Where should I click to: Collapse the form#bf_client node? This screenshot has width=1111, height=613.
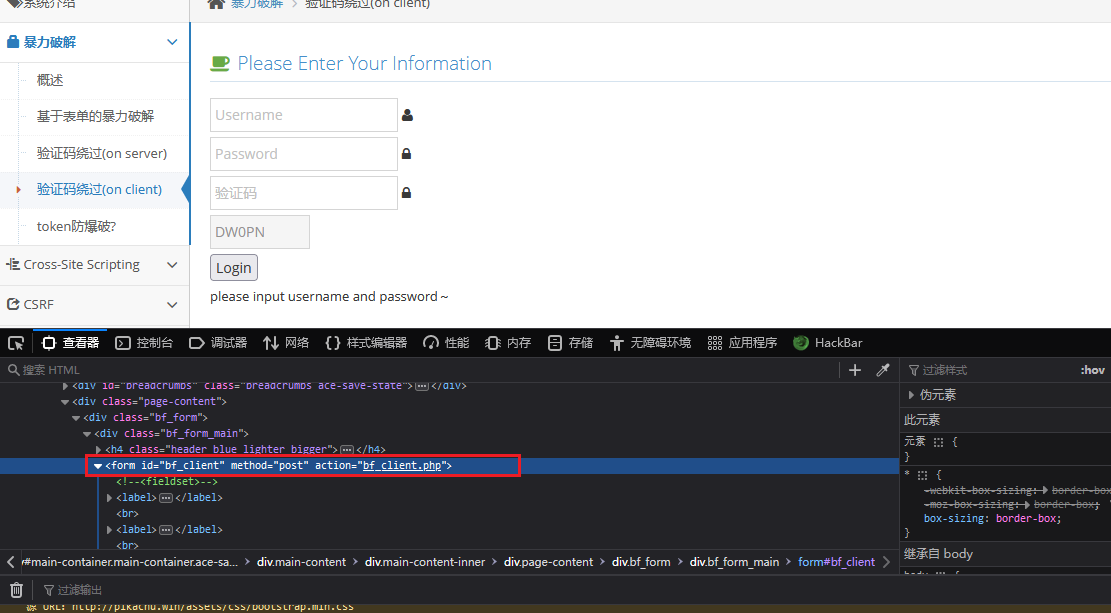(98, 466)
